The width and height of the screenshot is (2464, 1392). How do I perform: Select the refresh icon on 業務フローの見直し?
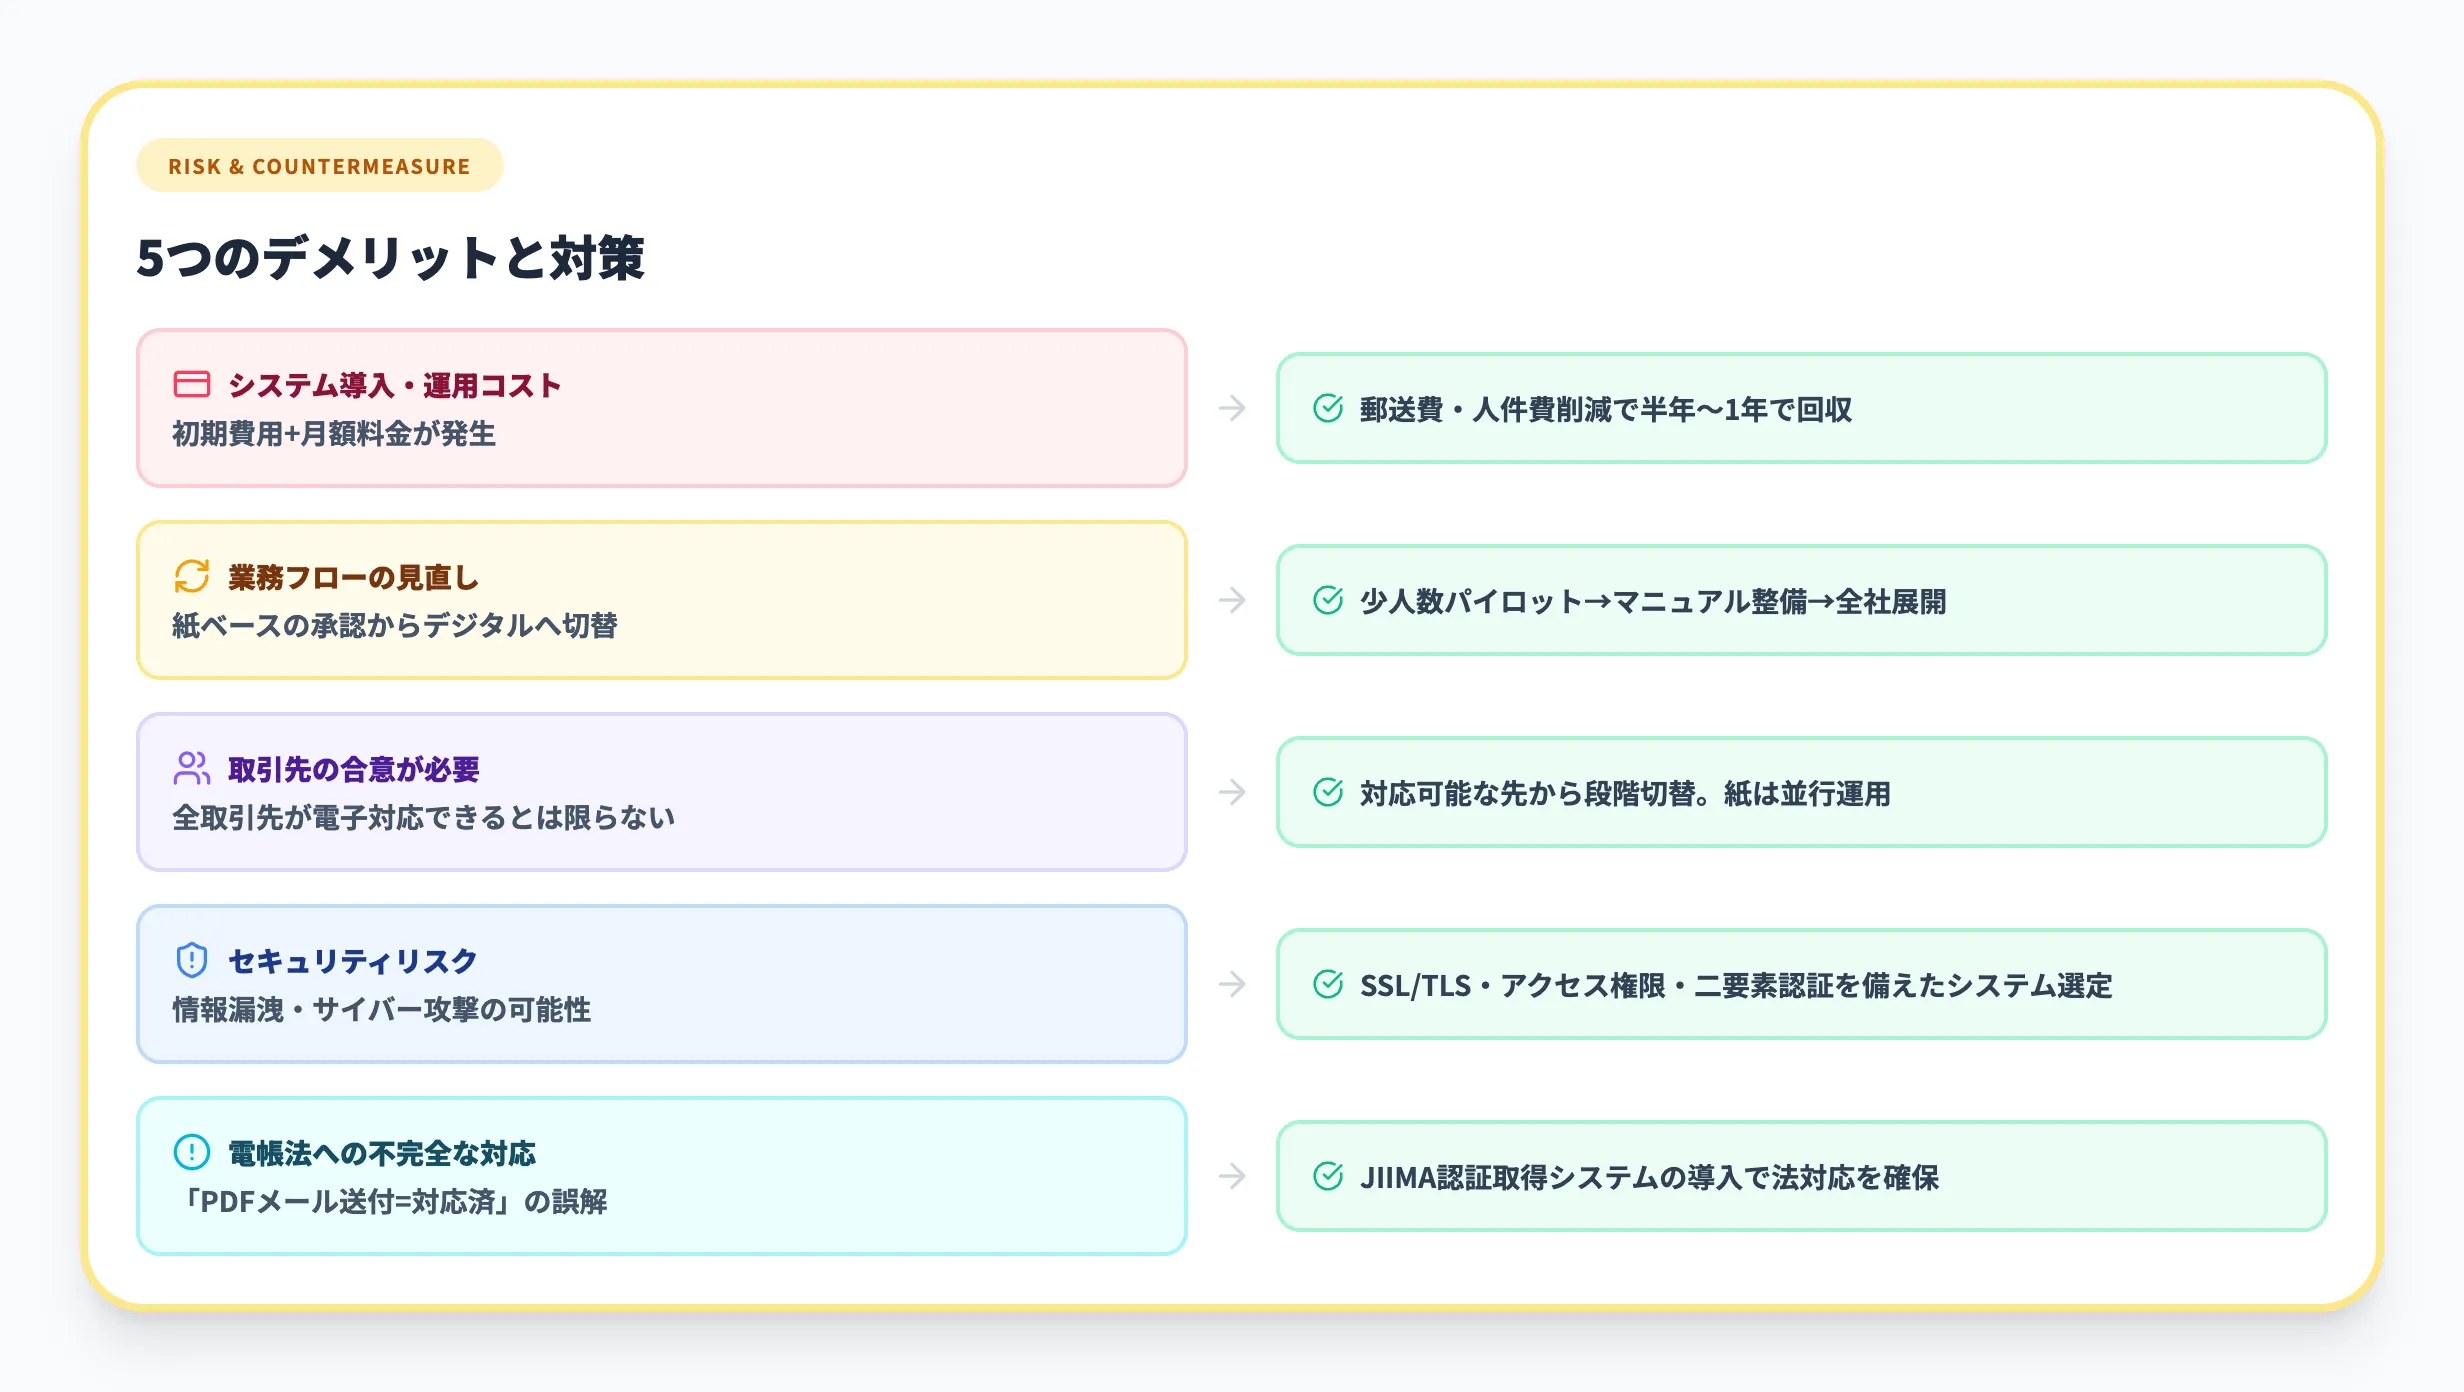(x=191, y=577)
